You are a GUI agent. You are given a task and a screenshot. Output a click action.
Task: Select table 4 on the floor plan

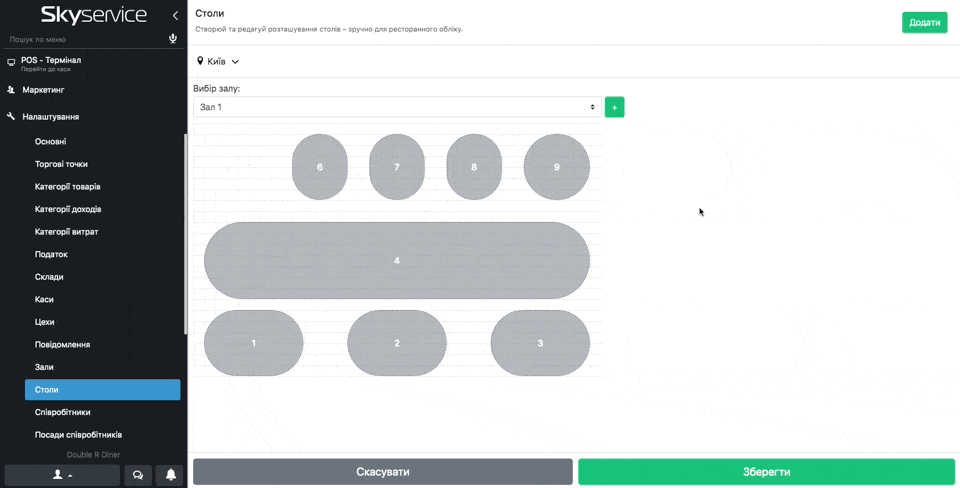pos(397,261)
